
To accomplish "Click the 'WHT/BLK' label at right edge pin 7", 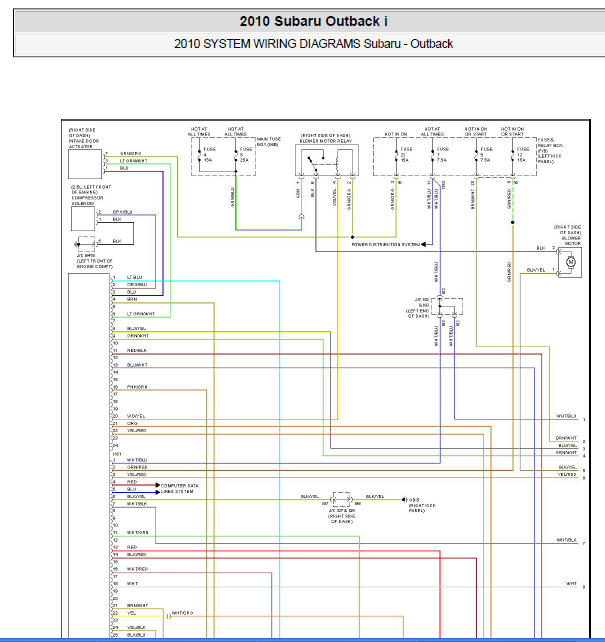I will click(x=567, y=540).
